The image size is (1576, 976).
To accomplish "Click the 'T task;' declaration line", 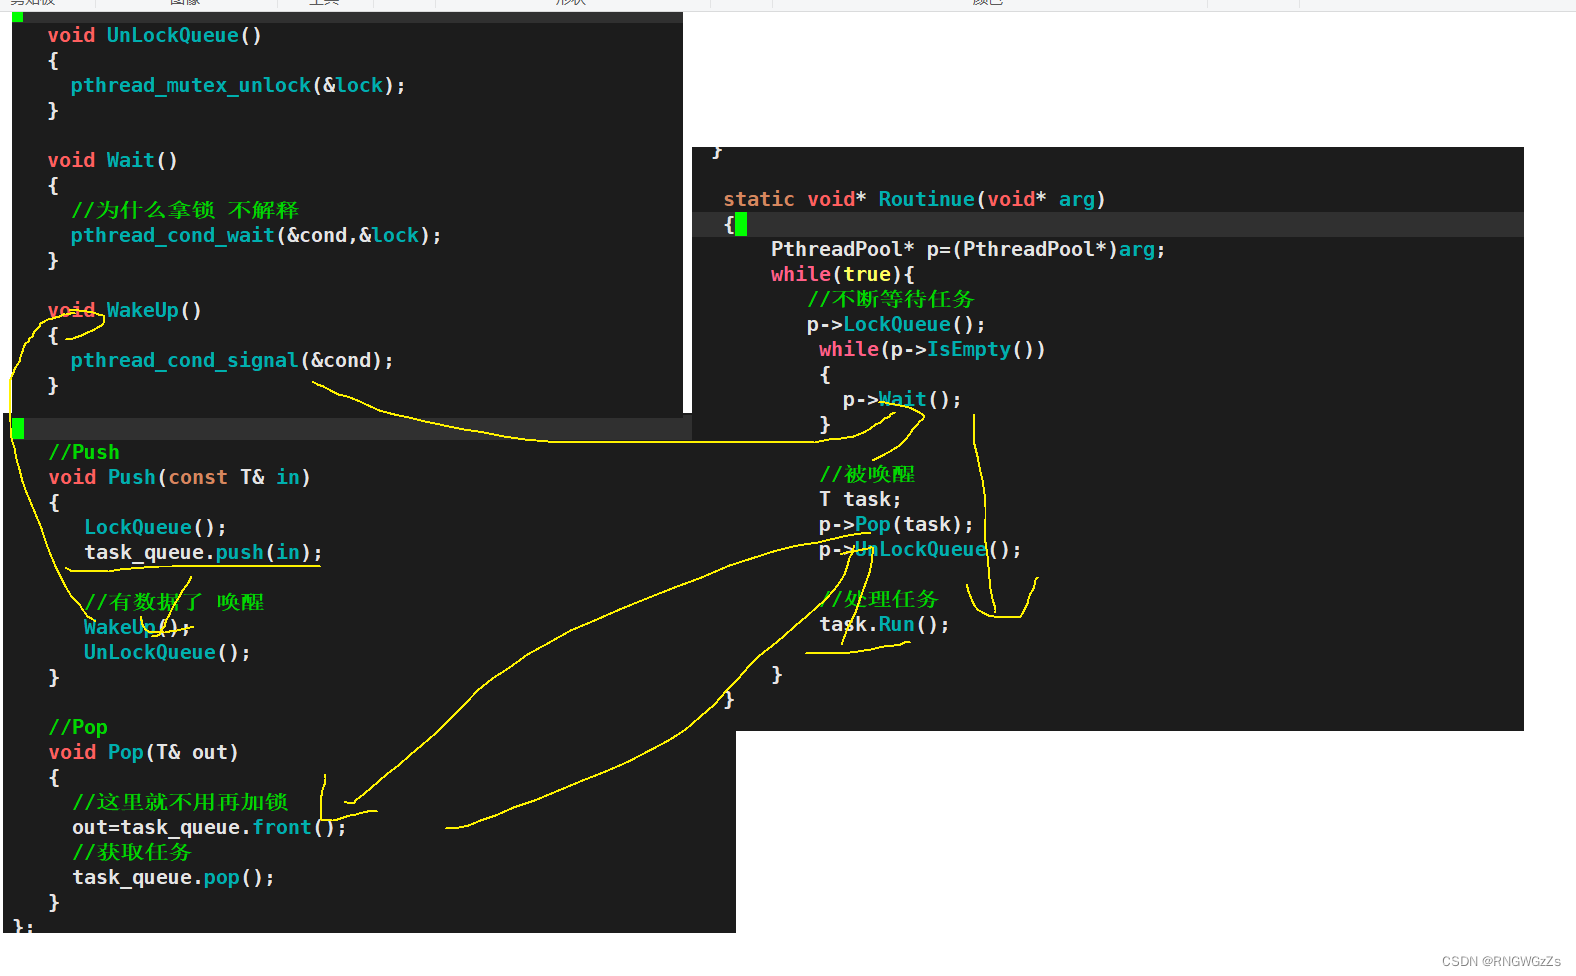I will (860, 499).
